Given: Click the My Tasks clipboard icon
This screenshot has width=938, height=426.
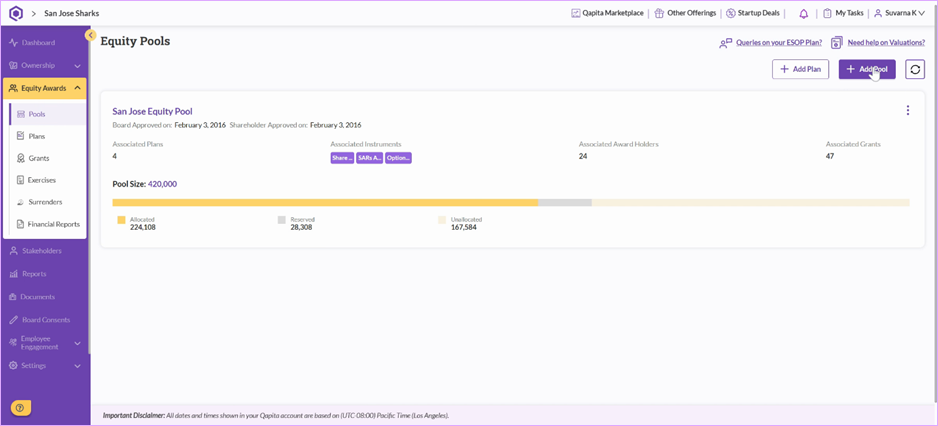Looking at the screenshot, I should pos(827,13).
